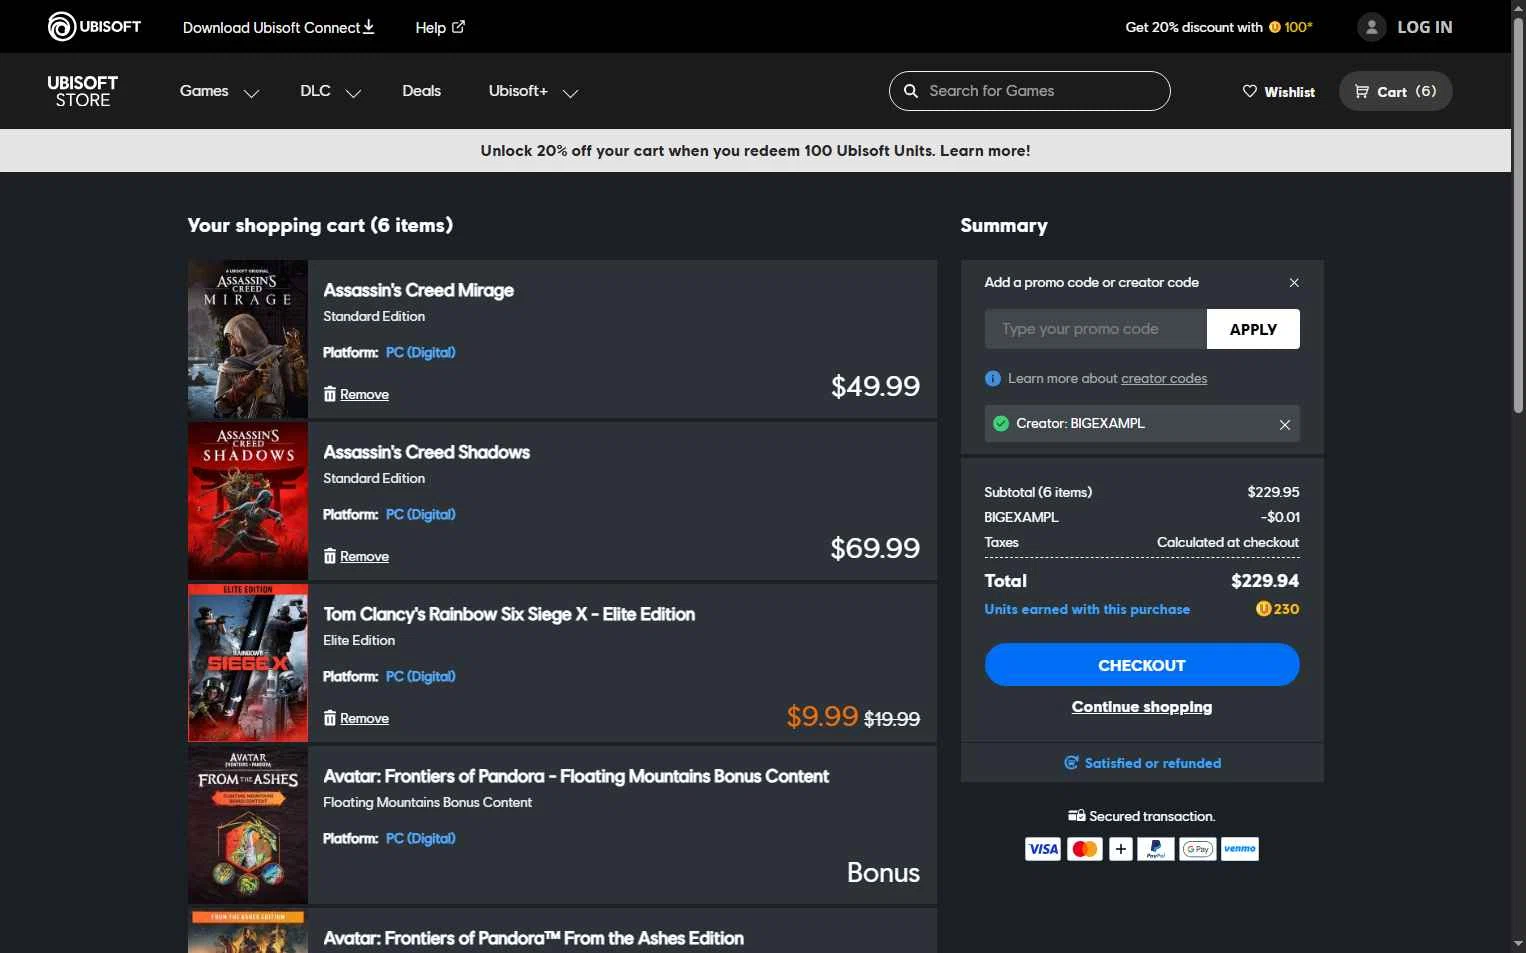
Task: Expand the Games menu chevron
Action: [x=252, y=93]
